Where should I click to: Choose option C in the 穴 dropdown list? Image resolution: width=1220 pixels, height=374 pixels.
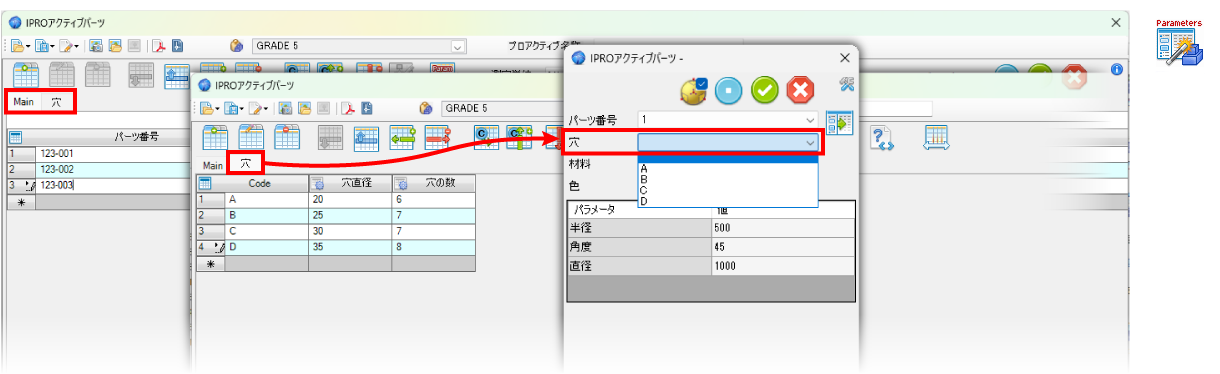coord(728,190)
